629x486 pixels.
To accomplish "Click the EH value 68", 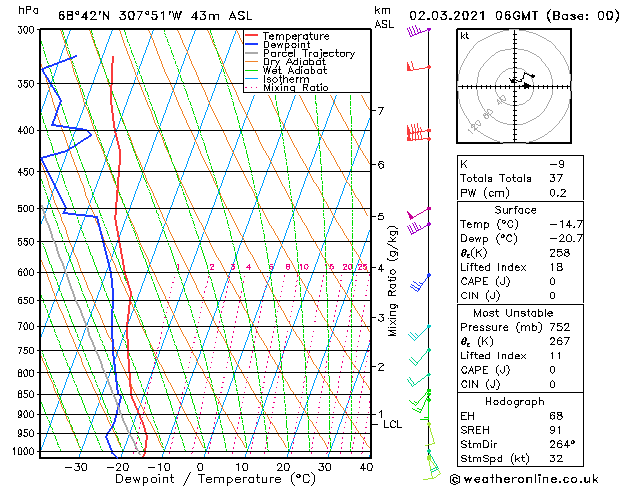I will click(556, 416).
